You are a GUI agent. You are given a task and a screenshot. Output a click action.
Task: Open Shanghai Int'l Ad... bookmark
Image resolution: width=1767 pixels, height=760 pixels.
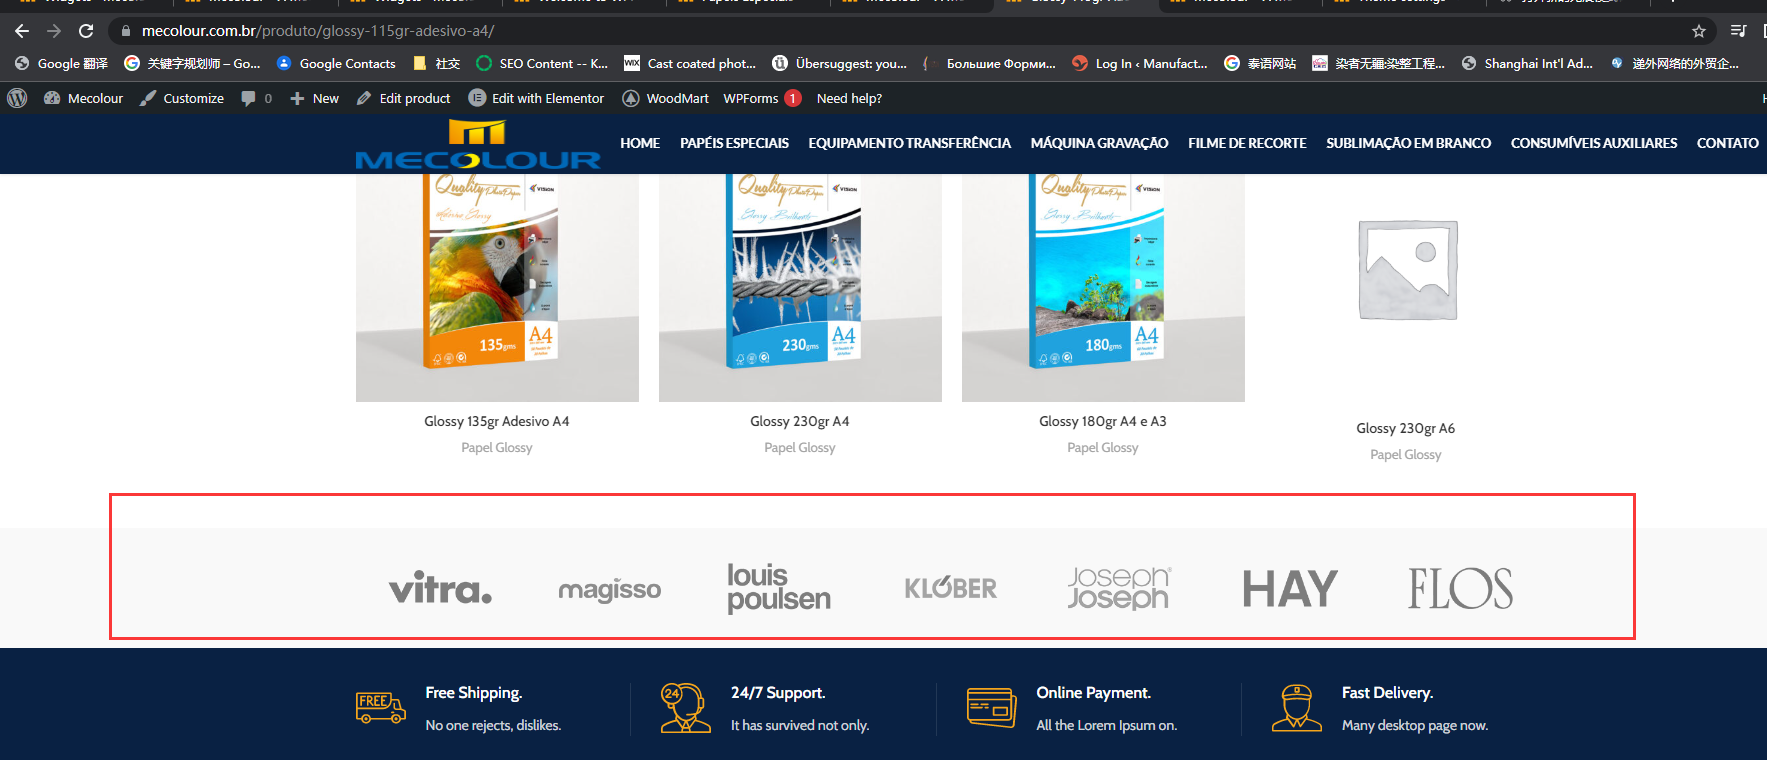(x=1527, y=63)
